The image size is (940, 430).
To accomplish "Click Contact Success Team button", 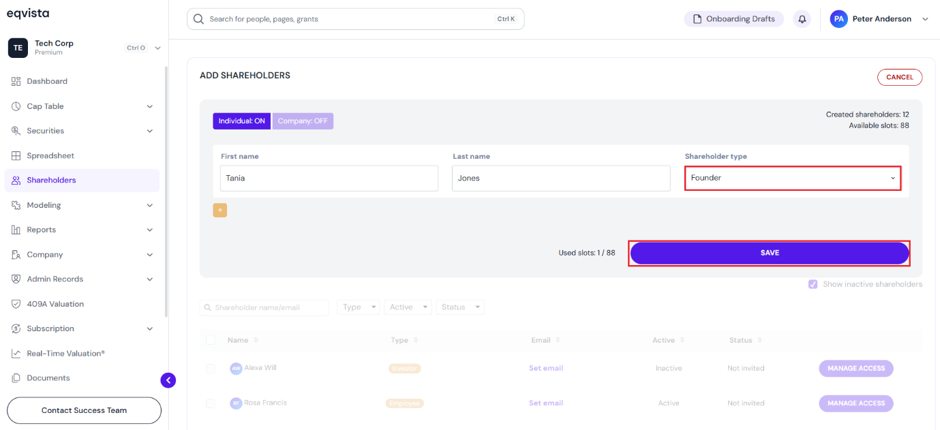I will (x=84, y=411).
